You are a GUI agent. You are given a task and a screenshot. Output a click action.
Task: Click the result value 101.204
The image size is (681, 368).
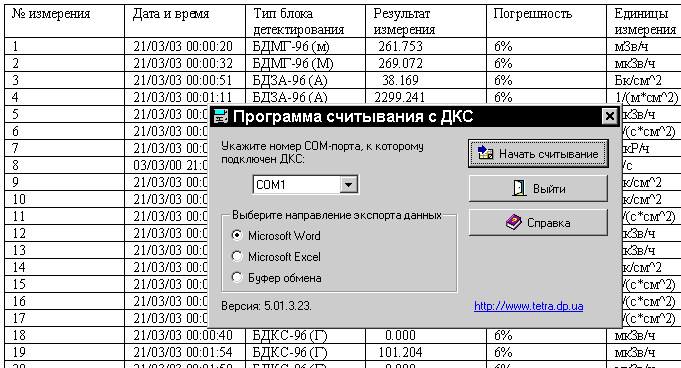click(400, 352)
